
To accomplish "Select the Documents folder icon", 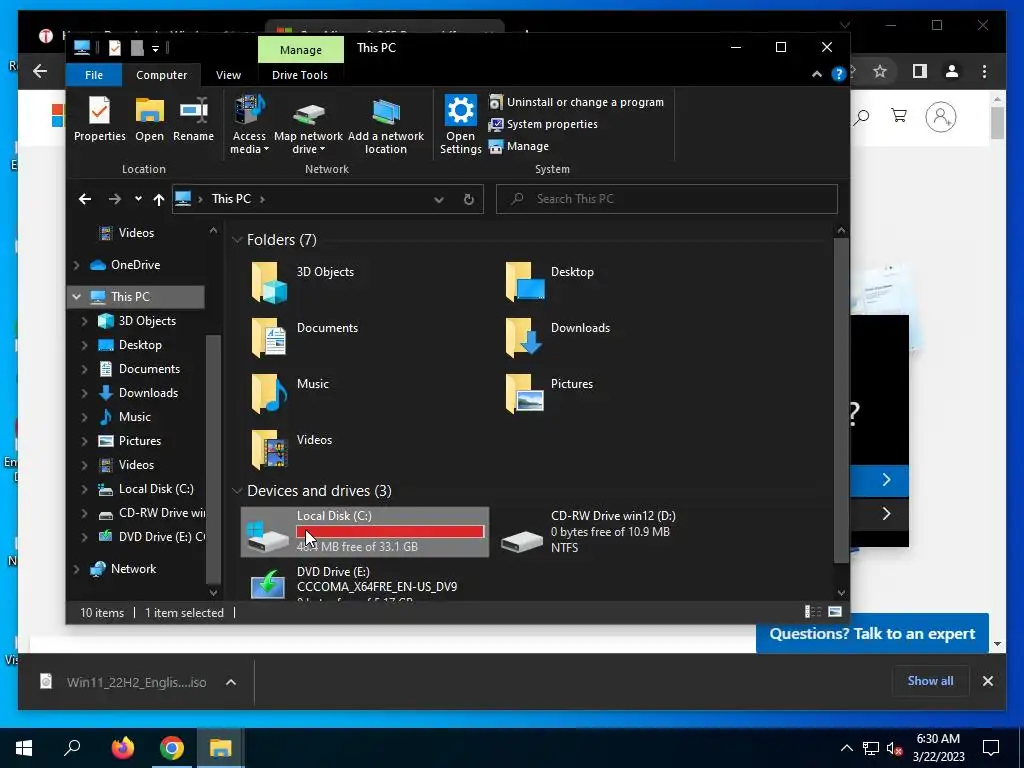I will (x=270, y=338).
